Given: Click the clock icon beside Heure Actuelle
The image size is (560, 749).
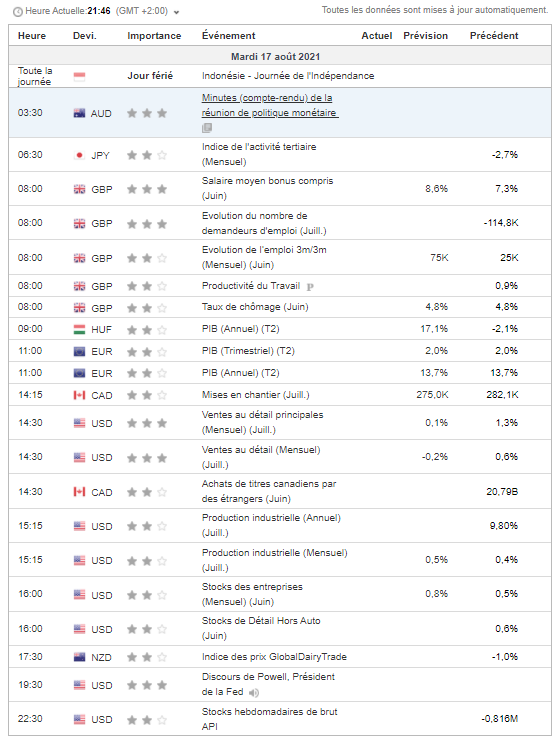Looking at the screenshot, I should tap(18, 12).
